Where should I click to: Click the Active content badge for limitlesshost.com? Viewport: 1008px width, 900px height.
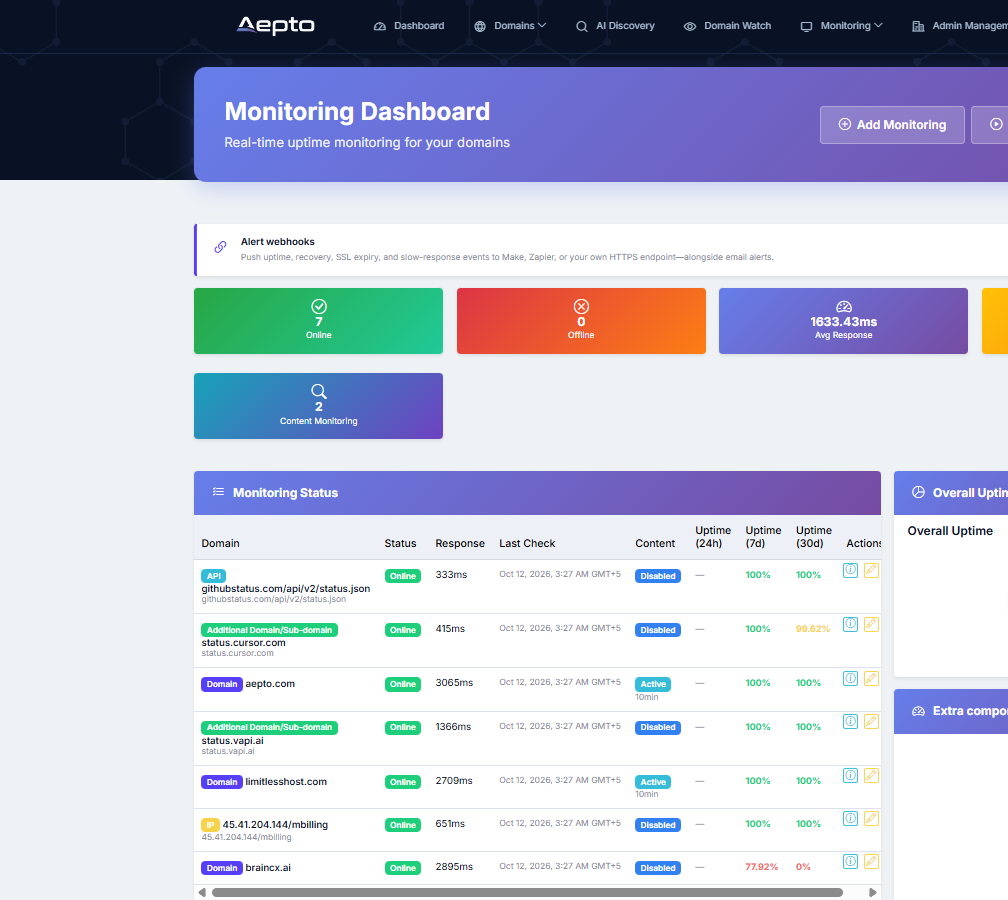click(652, 782)
